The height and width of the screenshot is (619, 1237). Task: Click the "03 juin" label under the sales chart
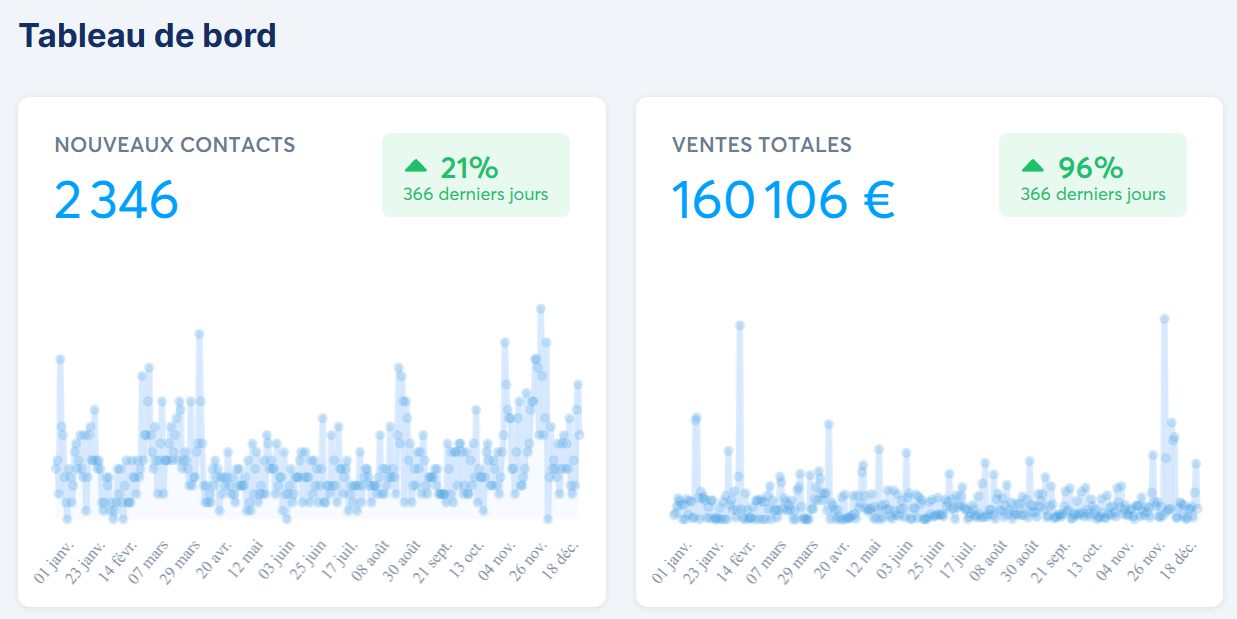(897, 563)
